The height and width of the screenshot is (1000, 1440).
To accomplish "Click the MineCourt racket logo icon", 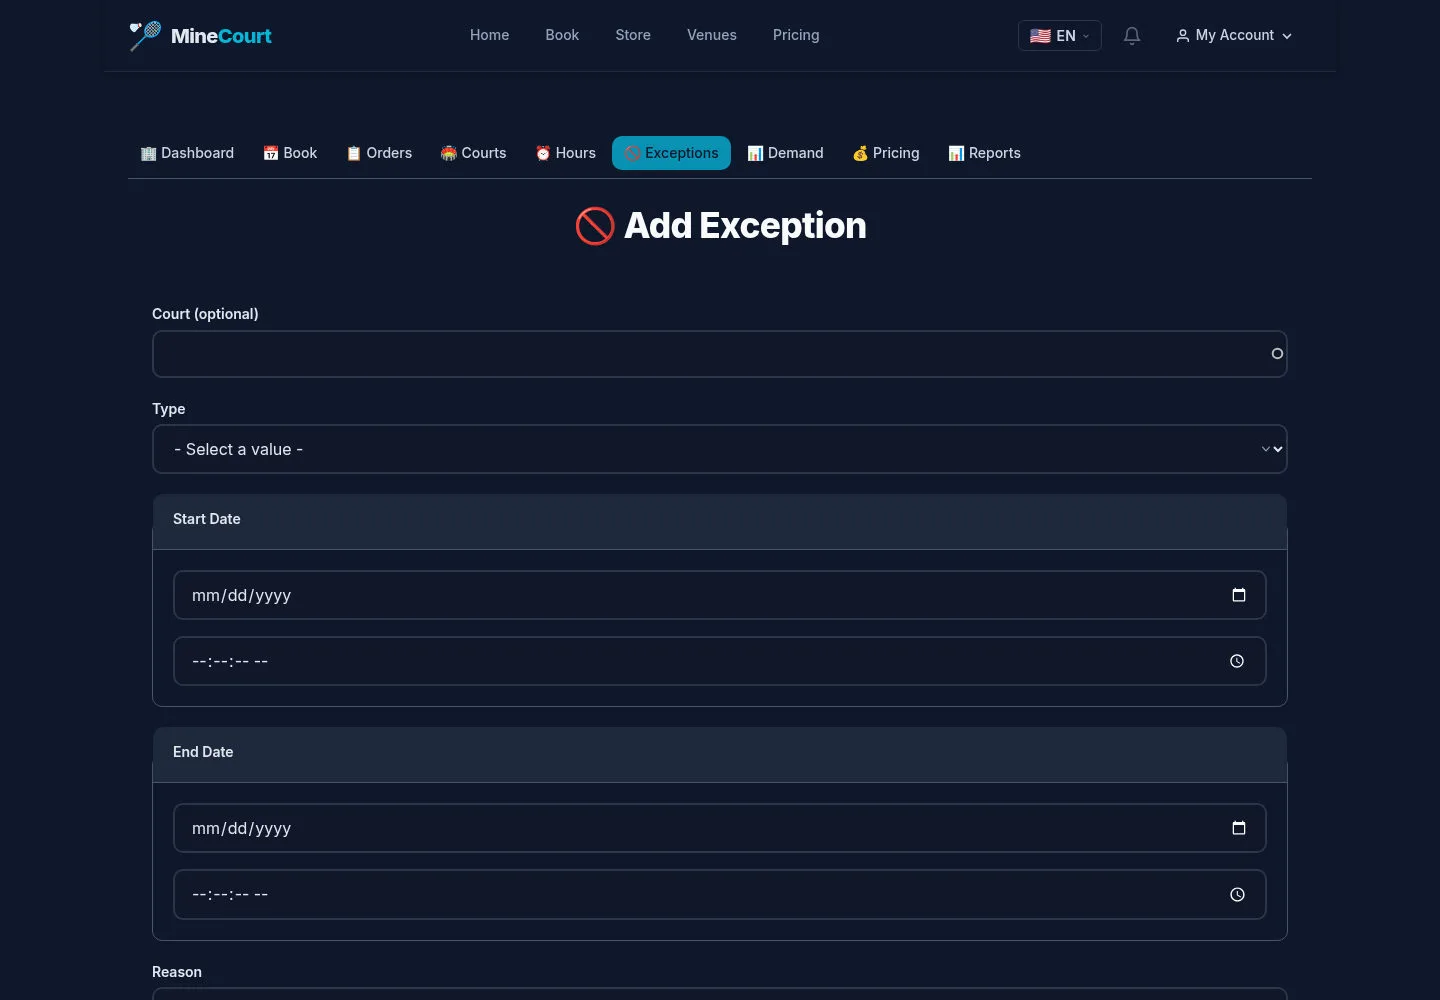I will pyautogui.click(x=145, y=36).
